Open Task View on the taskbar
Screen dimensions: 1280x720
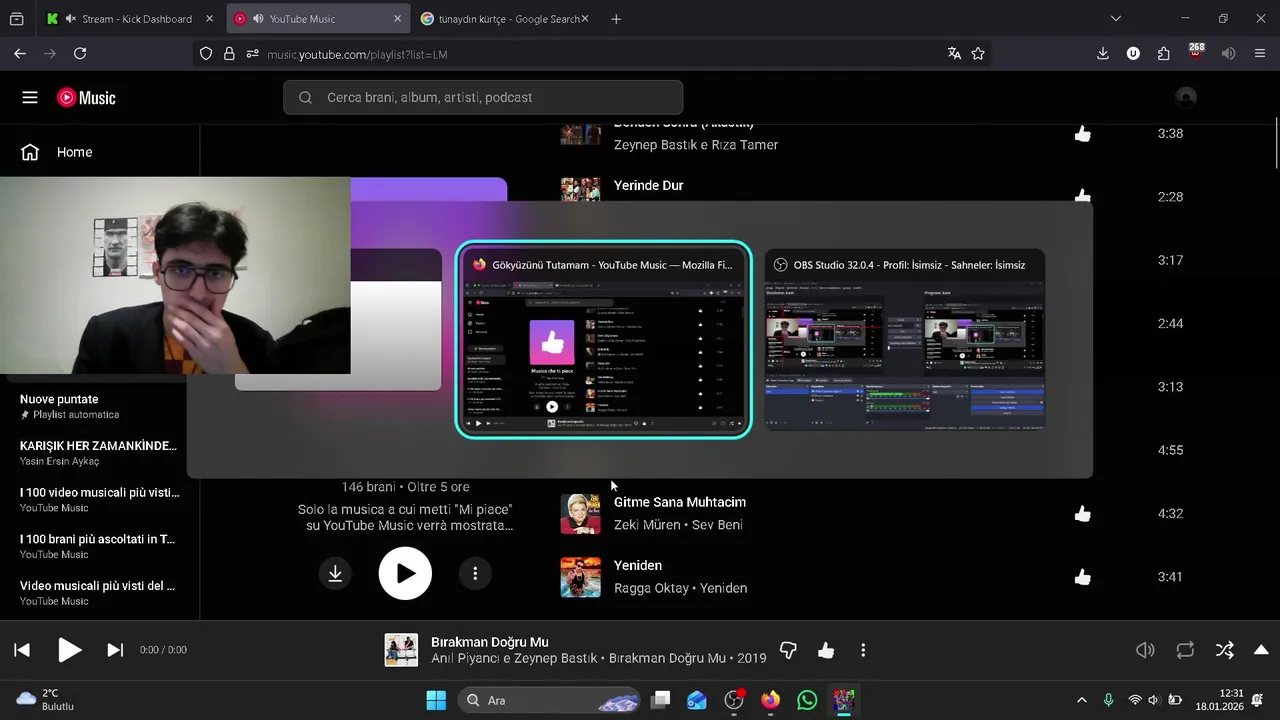660,700
